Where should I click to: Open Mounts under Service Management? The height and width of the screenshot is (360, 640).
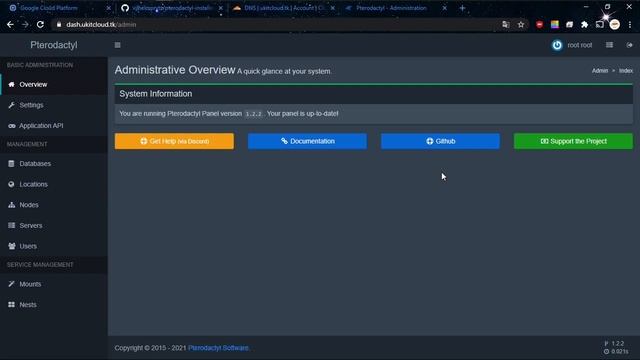(54, 284)
